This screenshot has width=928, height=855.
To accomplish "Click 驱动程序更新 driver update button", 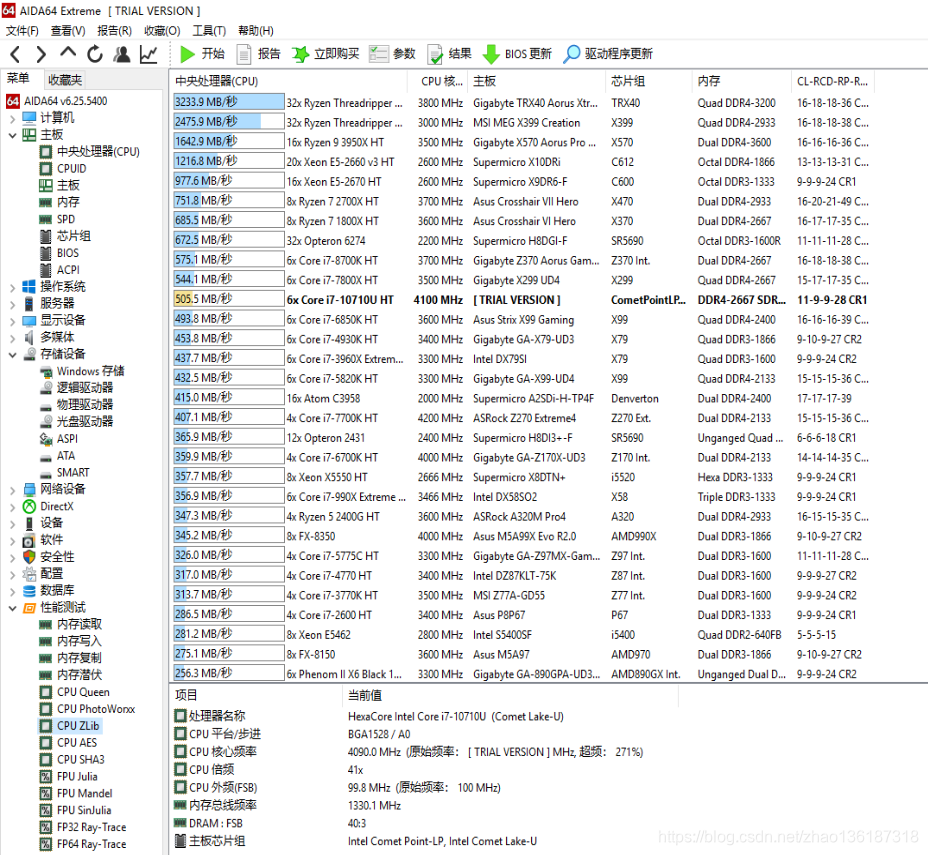I will point(608,54).
